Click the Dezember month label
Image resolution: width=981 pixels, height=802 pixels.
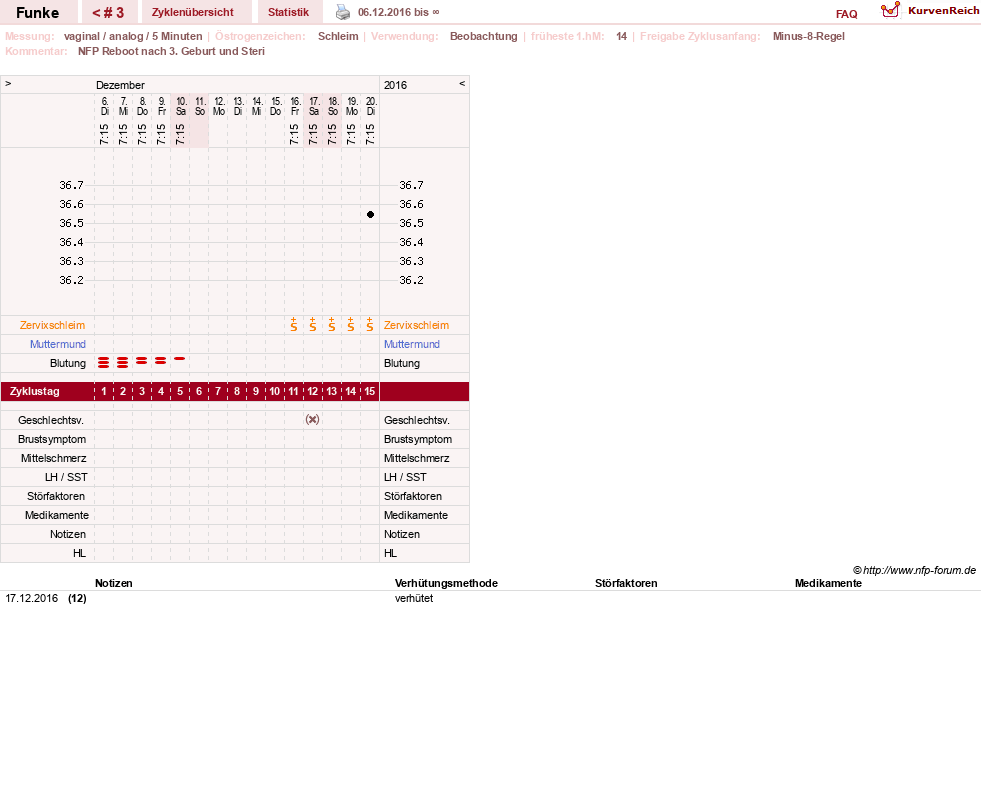tap(120, 85)
